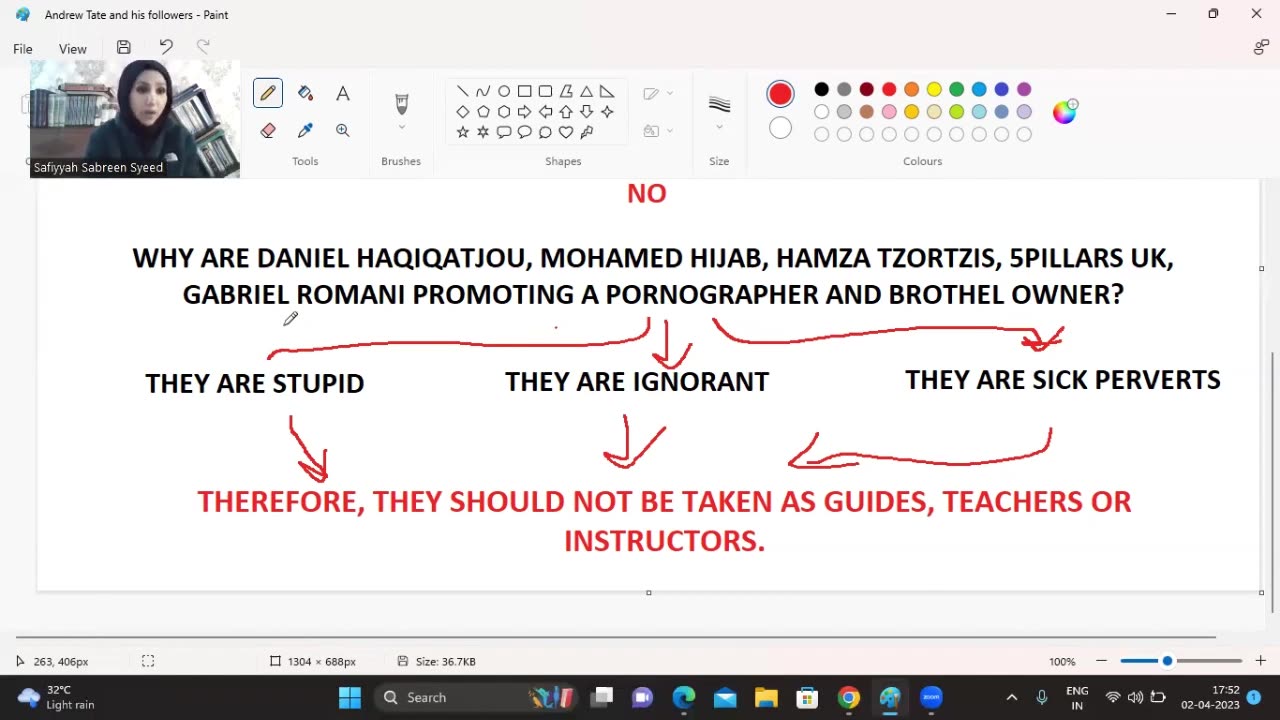Pick the purple colour swatch
1280x720 pixels.
[1024, 90]
